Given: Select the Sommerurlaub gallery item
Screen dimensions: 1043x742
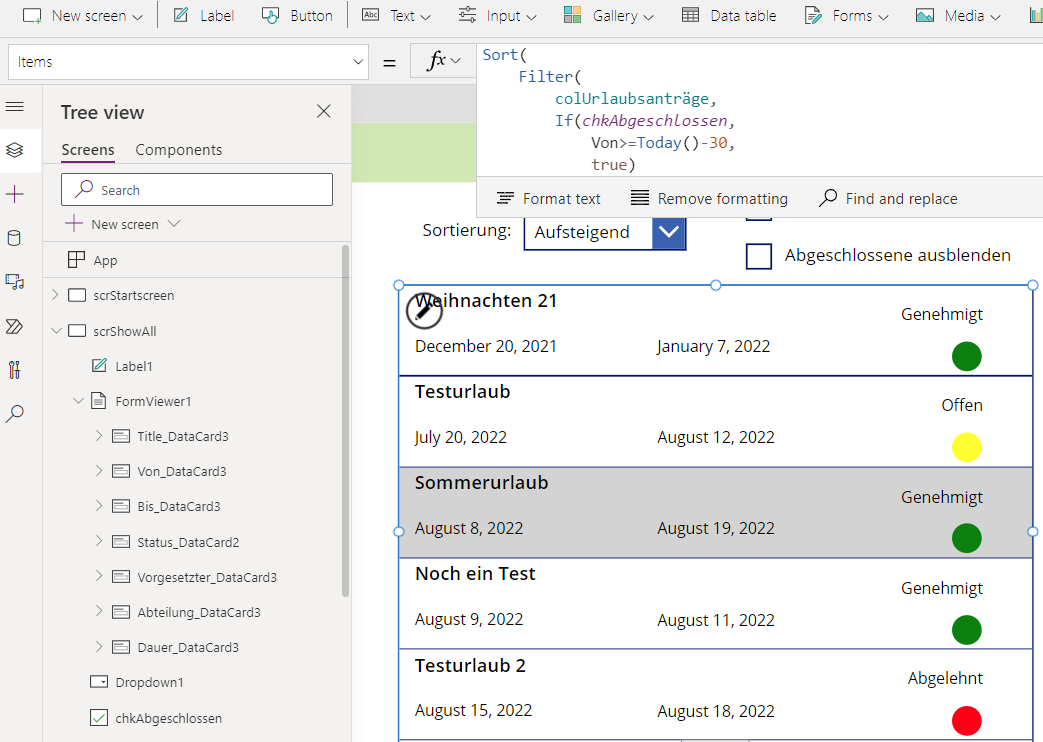Looking at the screenshot, I should 716,512.
